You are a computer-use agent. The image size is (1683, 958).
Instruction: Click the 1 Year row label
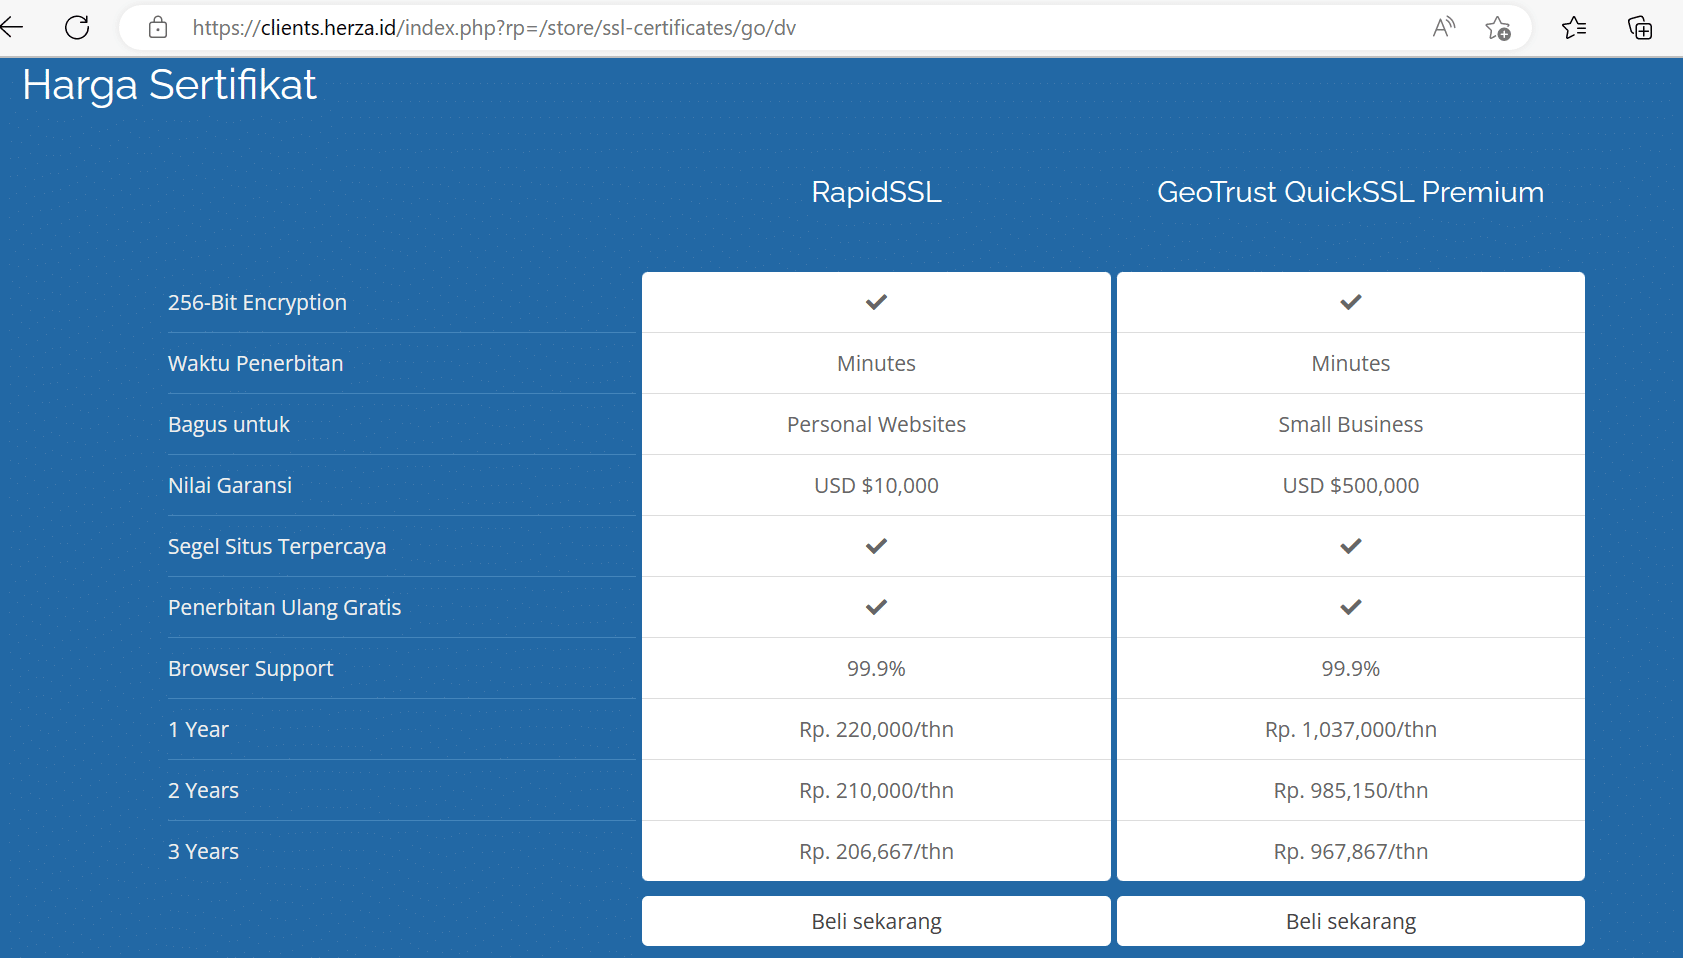[x=198, y=729]
